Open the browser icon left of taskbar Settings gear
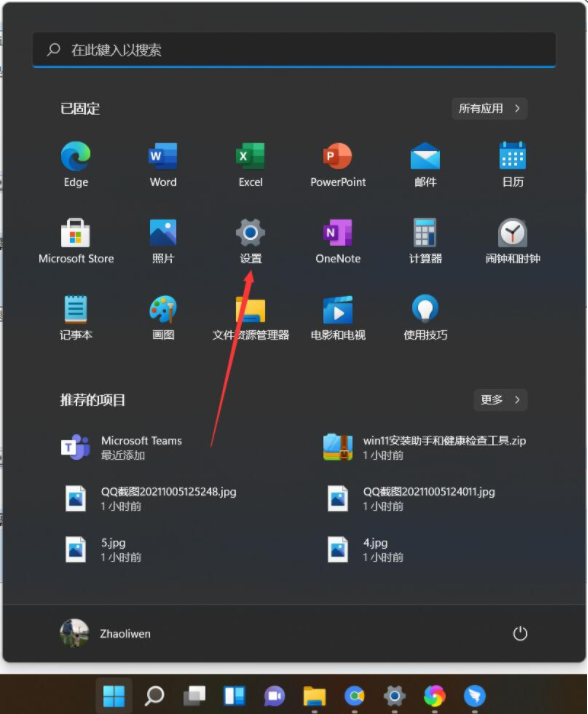The image size is (588, 714). (354, 696)
